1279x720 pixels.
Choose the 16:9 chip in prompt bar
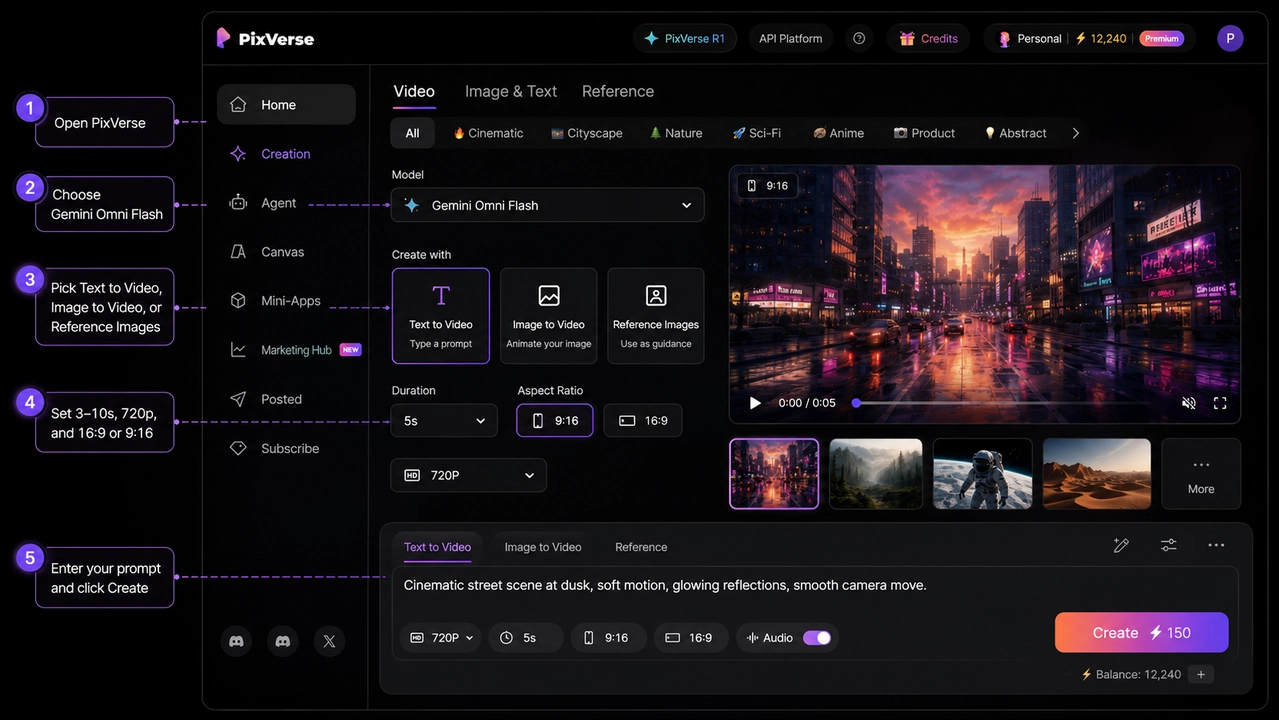pyautogui.click(x=690, y=638)
